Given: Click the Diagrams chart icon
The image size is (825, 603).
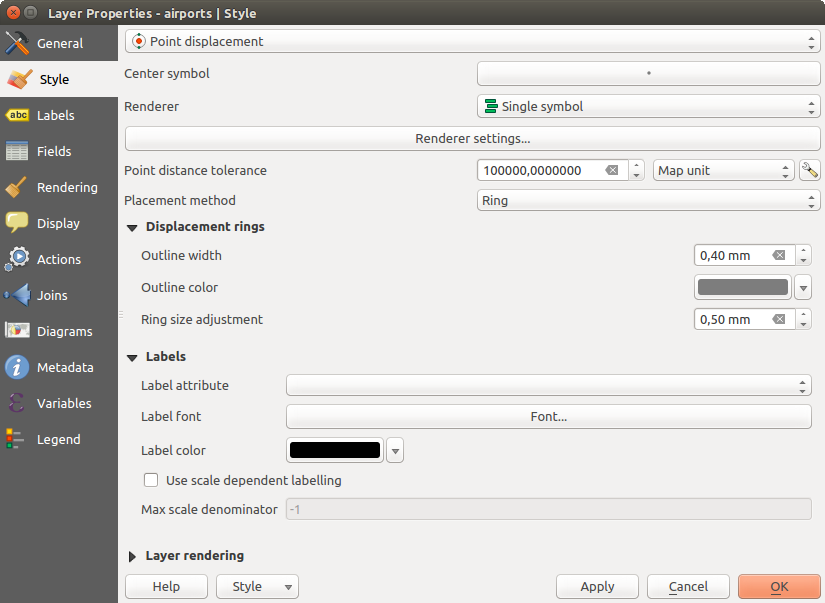Looking at the screenshot, I should (x=17, y=332).
